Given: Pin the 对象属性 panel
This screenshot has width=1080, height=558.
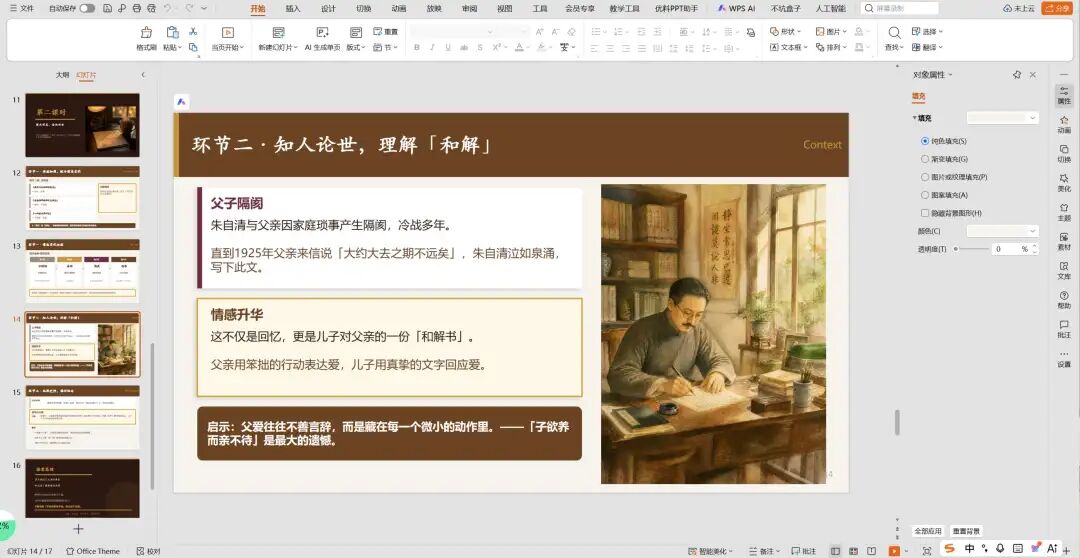Looking at the screenshot, I should click(1017, 74).
